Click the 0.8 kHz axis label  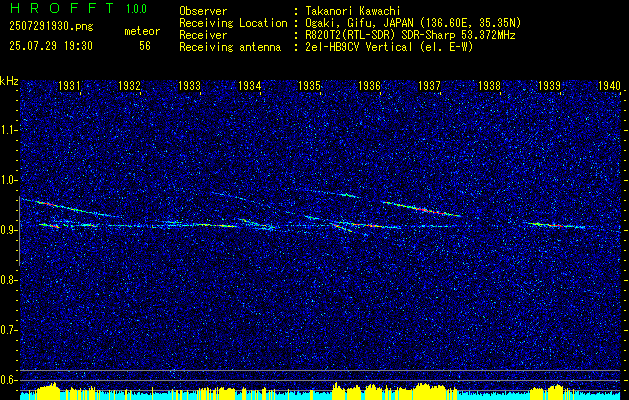[7, 280]
